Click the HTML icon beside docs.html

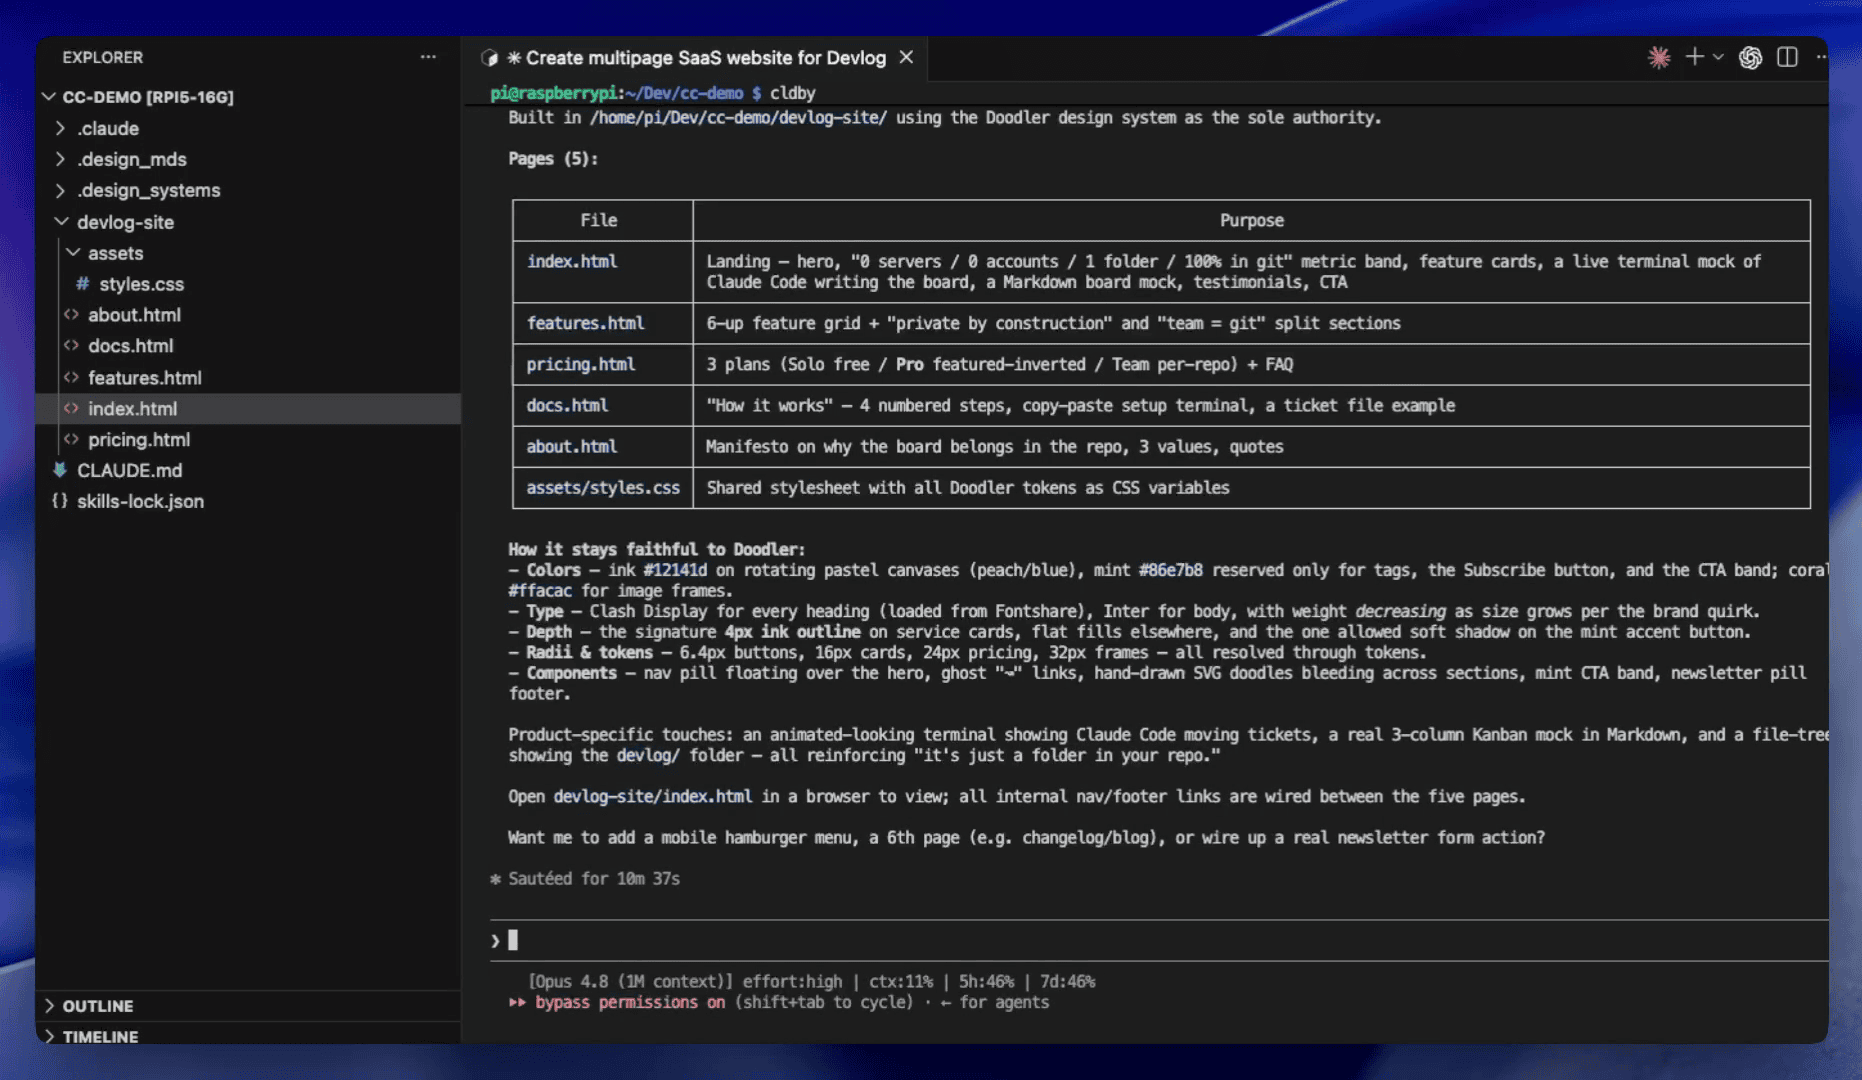point(71,346)
